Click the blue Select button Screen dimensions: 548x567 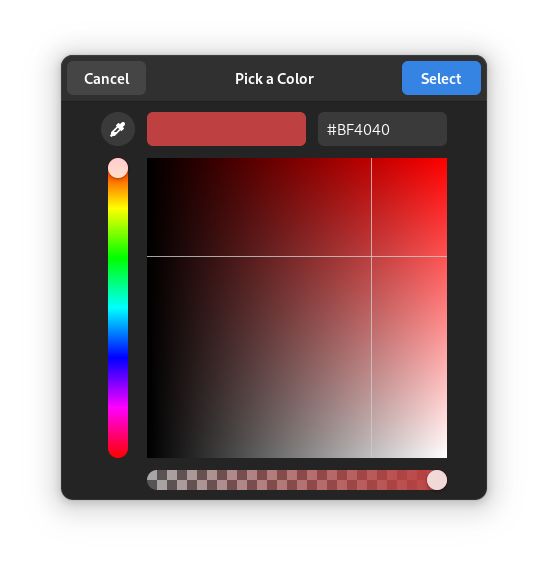pyautogui.click(x=441, y=78)
